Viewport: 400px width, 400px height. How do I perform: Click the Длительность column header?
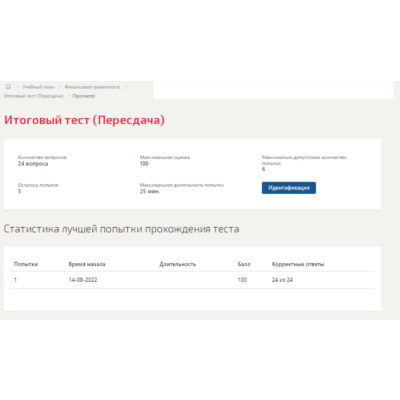click(x=178, y=264)
